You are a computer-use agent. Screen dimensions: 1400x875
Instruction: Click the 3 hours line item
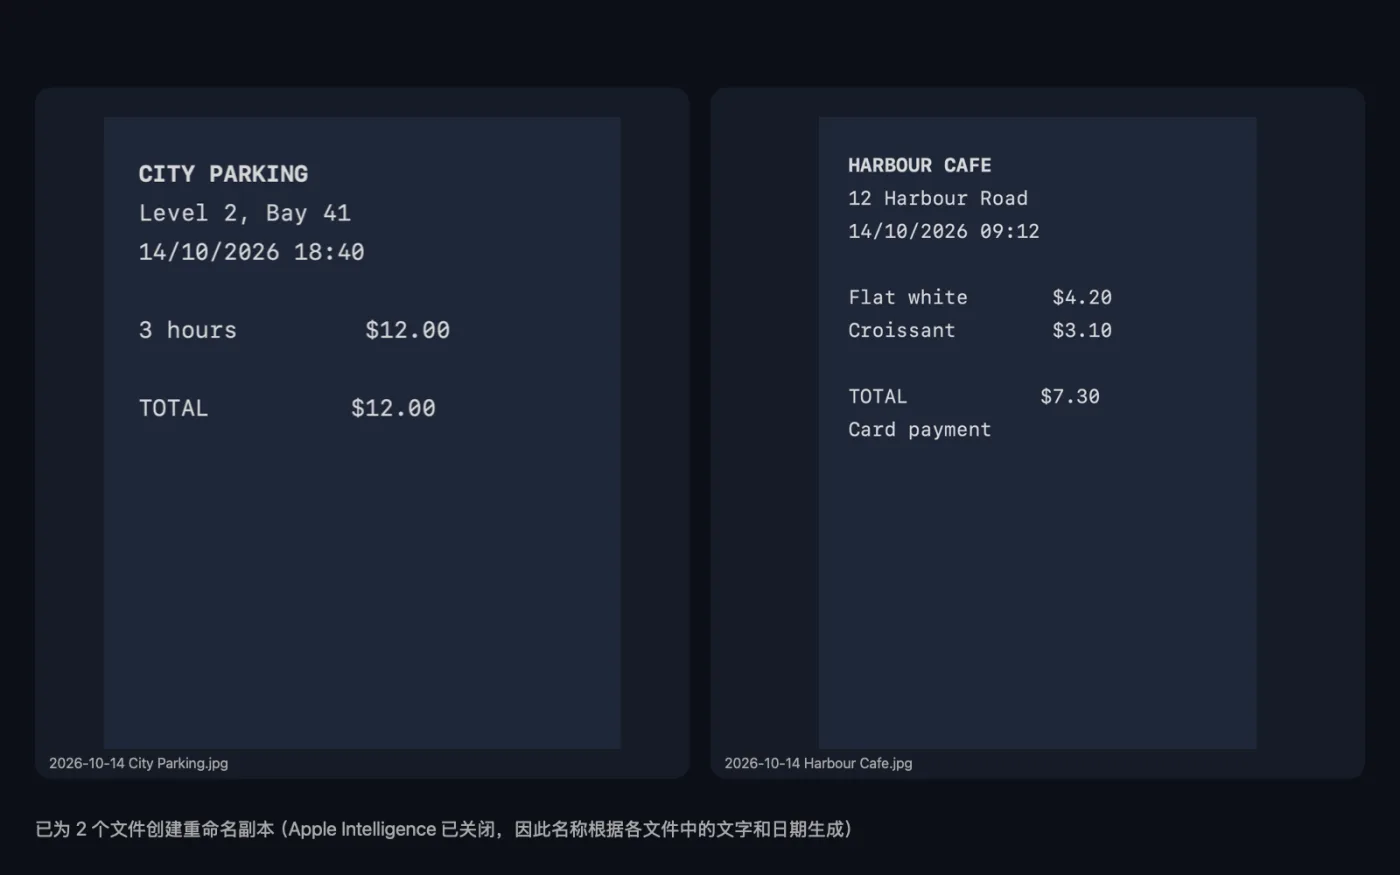[188, 330]
